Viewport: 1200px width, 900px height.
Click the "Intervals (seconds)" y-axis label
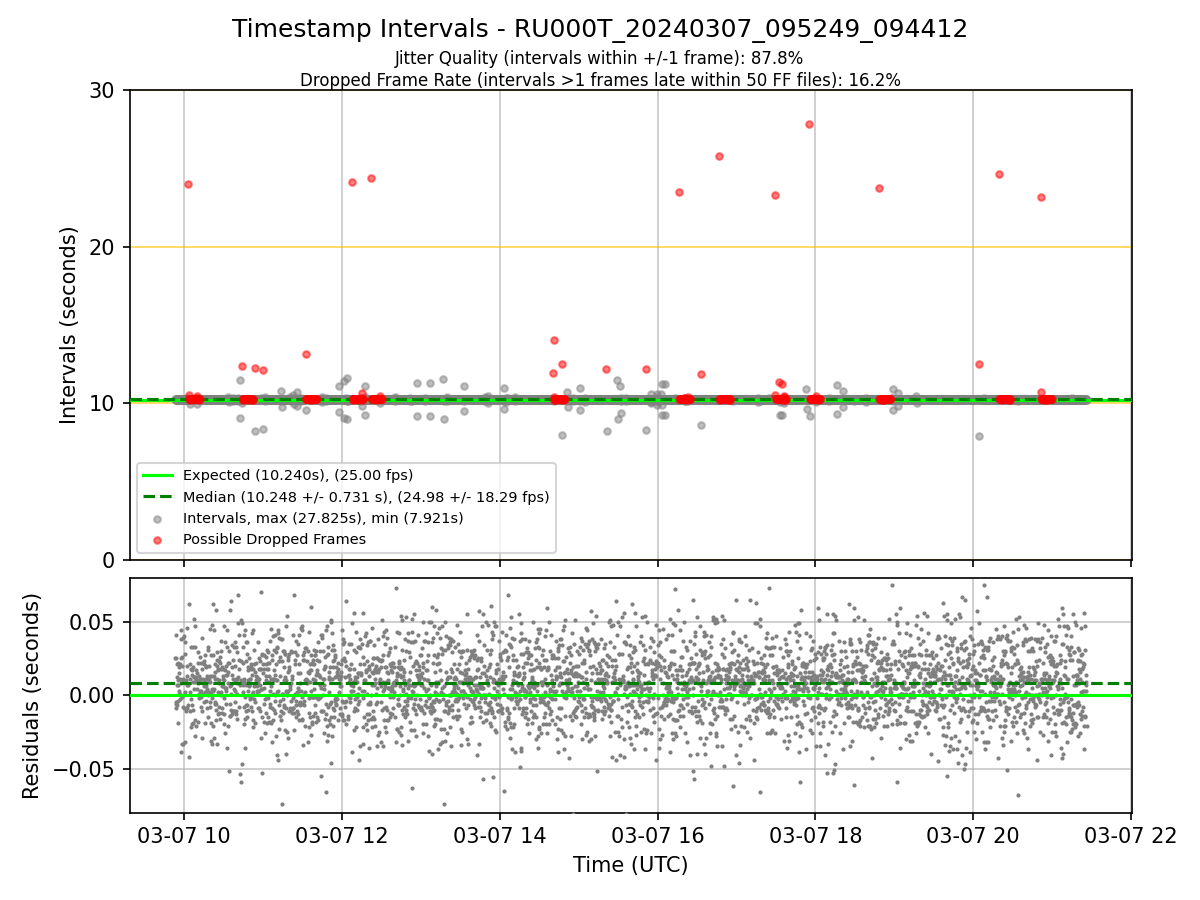tap(69, 325)
